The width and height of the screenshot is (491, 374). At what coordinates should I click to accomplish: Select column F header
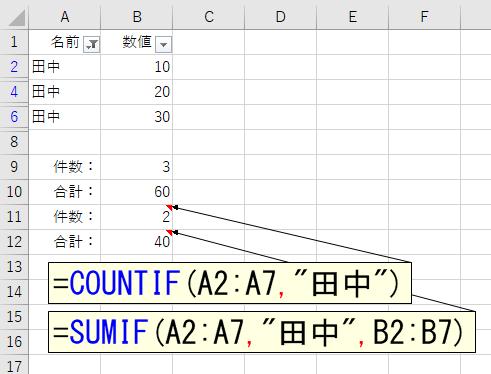[424, 17]
